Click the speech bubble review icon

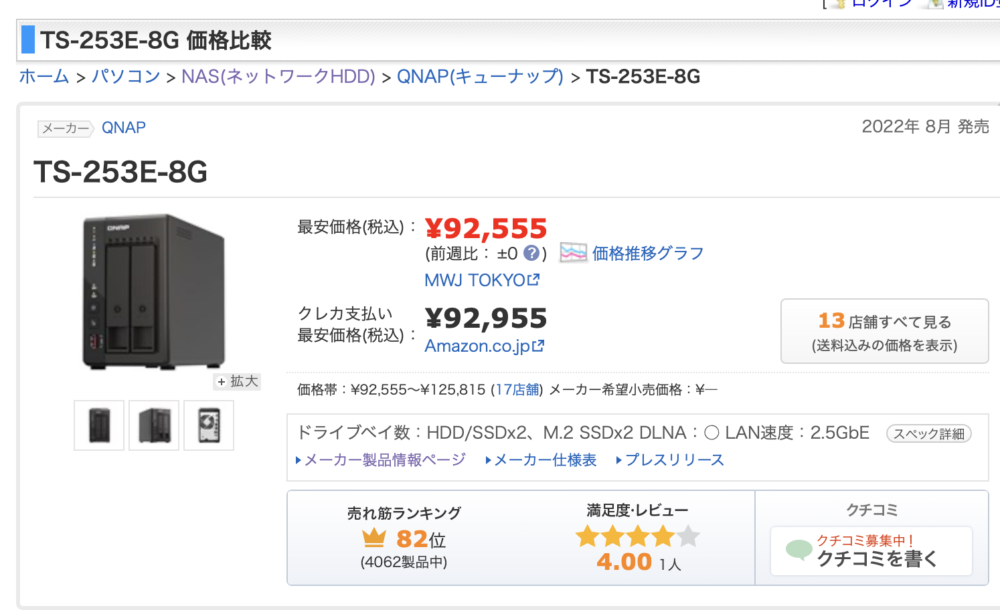click(x=799, y=550)
